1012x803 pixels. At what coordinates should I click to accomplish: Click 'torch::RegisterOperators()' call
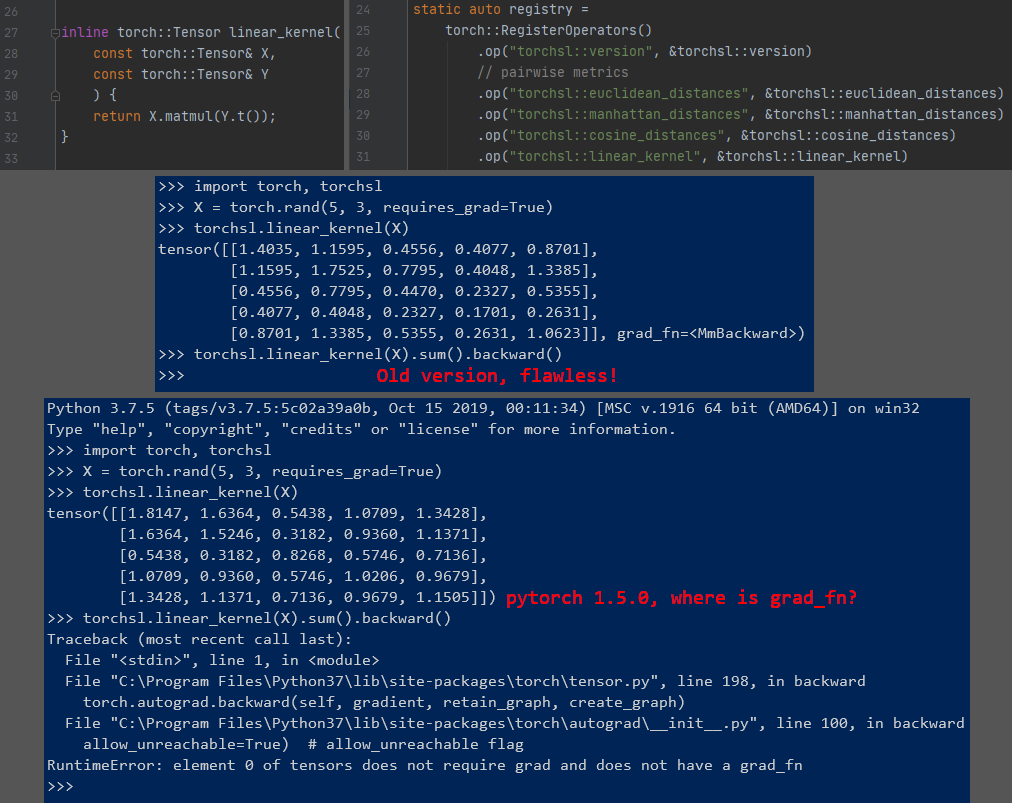tap(549, 31)
